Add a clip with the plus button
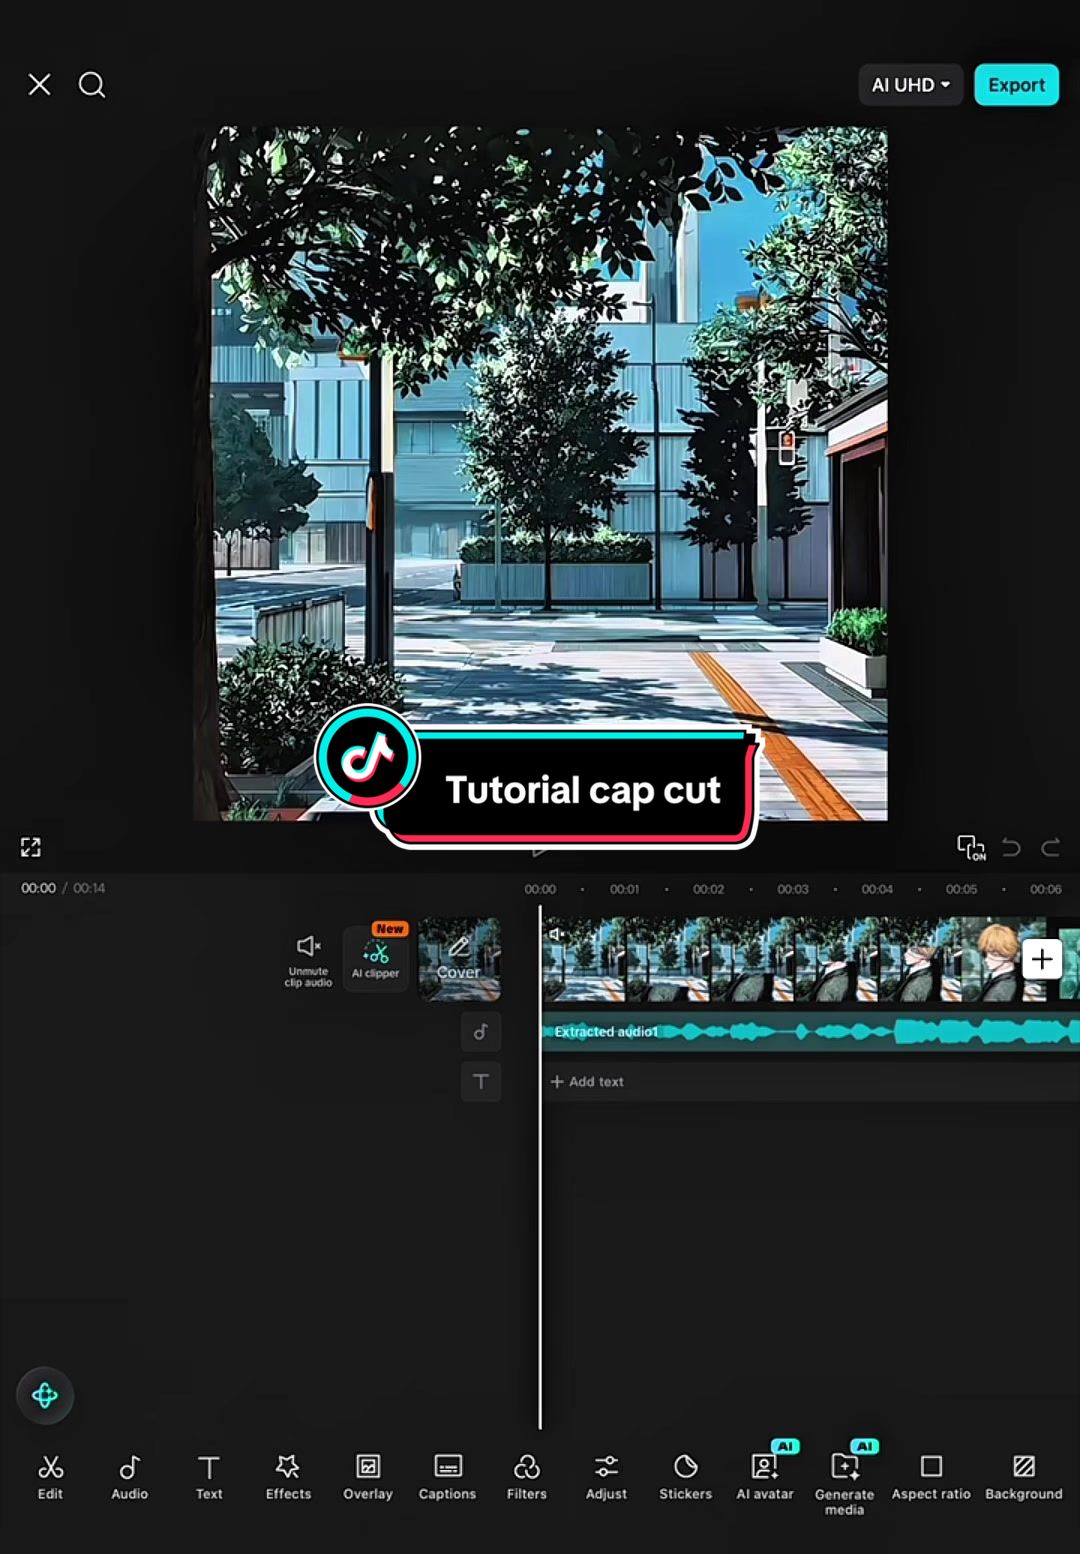The height and width of the screenshot is (1554, 1080). pos(1041,959)
